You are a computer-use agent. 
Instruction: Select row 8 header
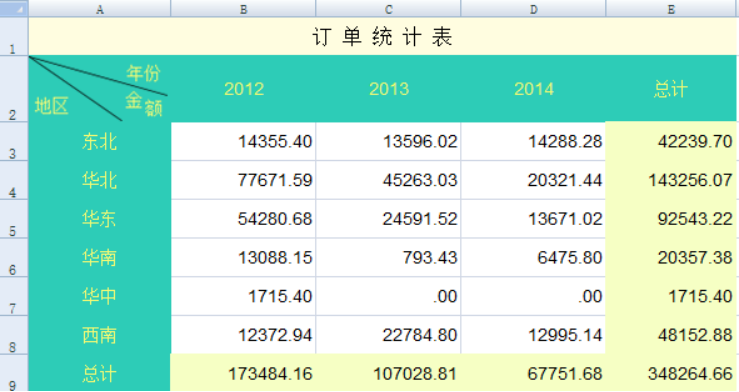pyautogui.click(x=14, y=335)
